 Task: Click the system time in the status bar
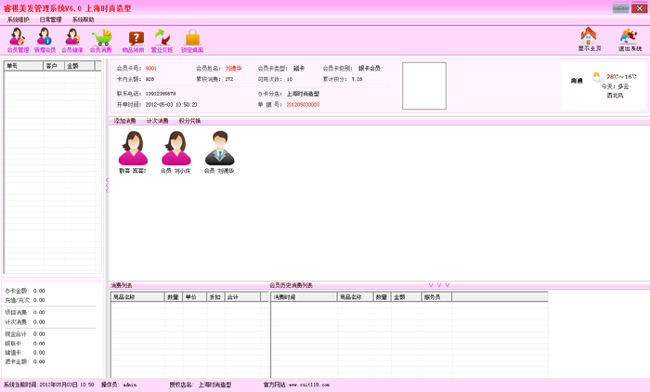49,385
